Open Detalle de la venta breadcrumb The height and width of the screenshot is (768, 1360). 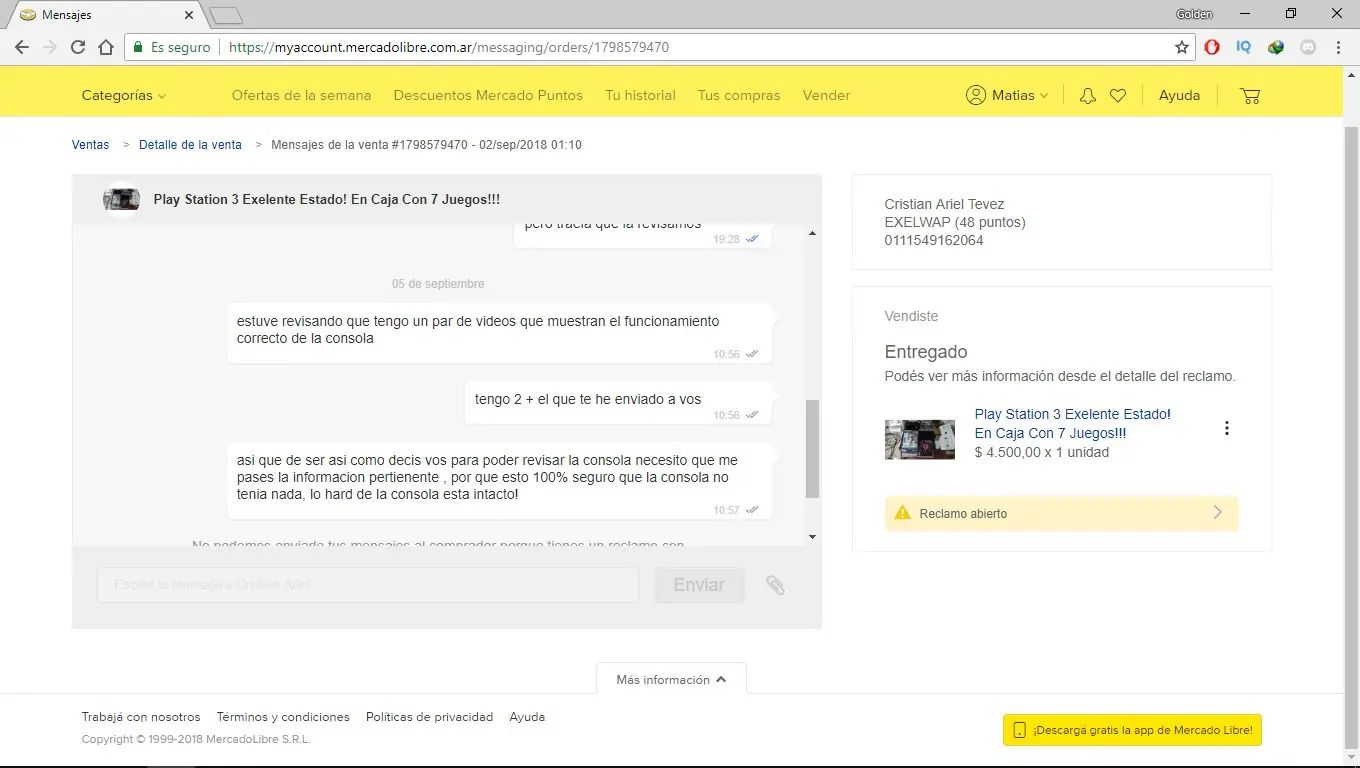(x=190, y=145)
